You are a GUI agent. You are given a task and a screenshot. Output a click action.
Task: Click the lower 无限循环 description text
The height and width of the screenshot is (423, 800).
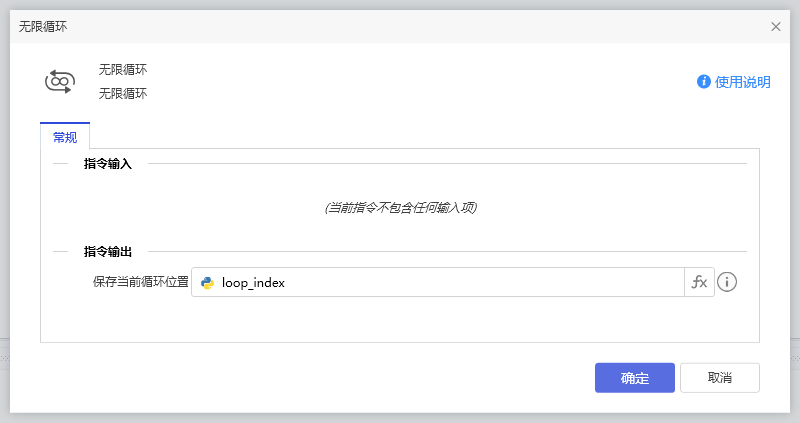[123, 94]
